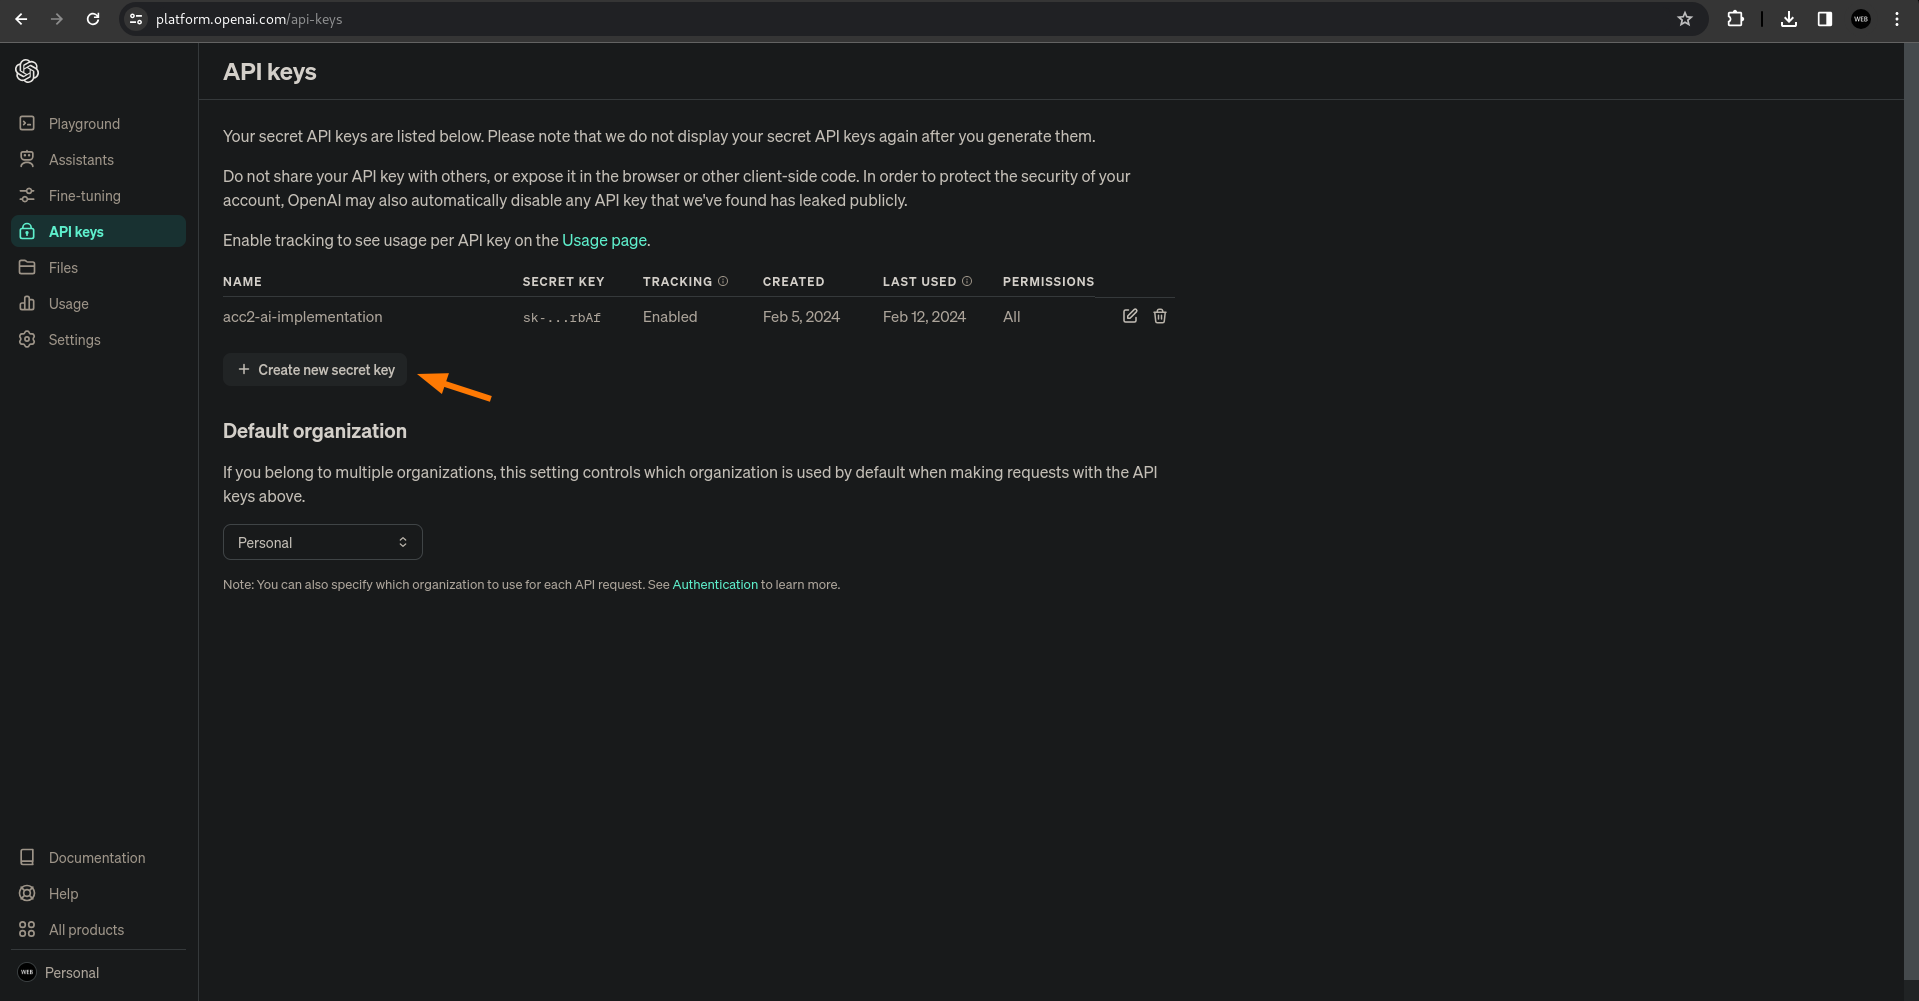Click the All products grid icon
The height and width of the screenshot is (1001, 1919).
click(x=27, y=929)
